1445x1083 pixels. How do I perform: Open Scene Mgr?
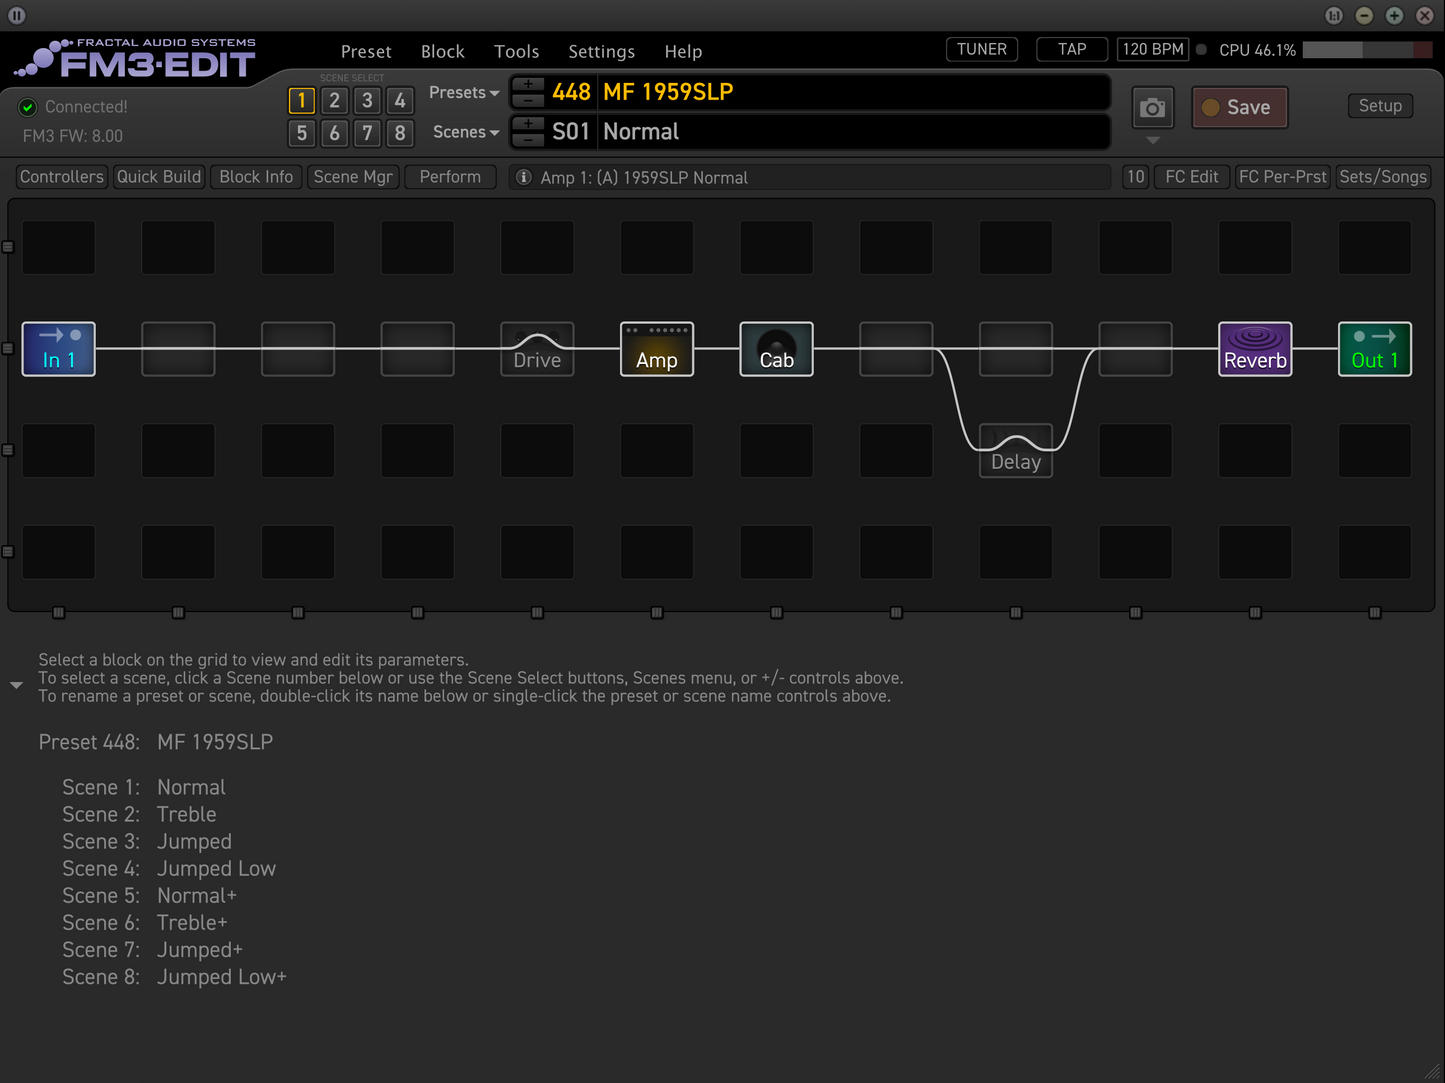tap(353, 177)
